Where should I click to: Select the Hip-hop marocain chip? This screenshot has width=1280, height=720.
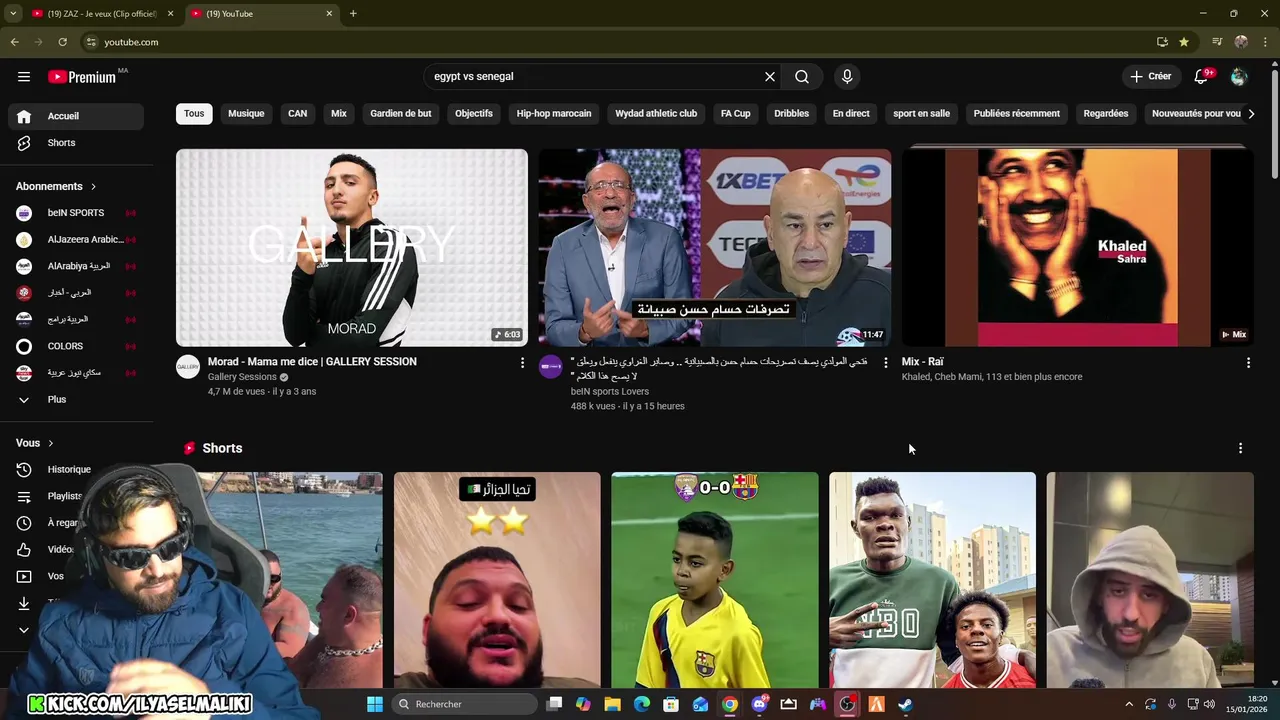(x=554, y=113)
